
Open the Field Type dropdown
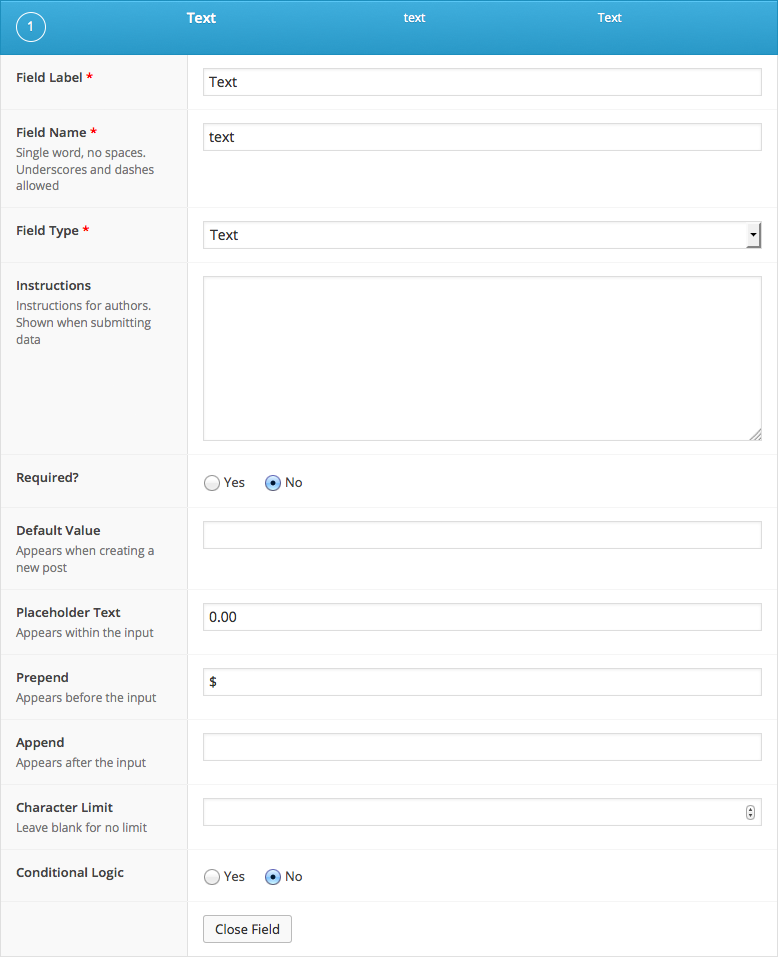[x=482, y=234]
